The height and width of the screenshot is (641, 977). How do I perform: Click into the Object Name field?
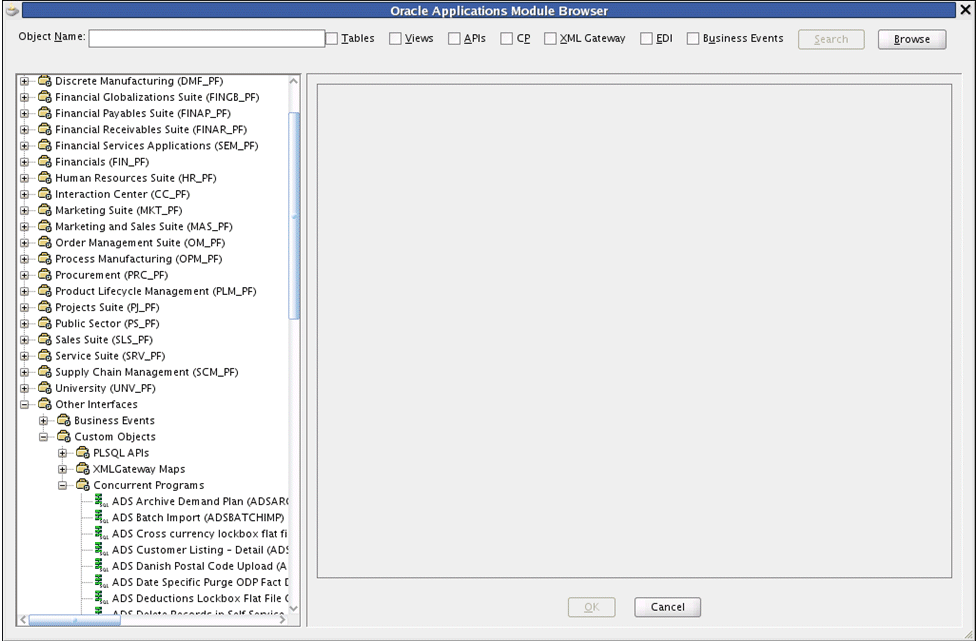(x=207, y=39)
